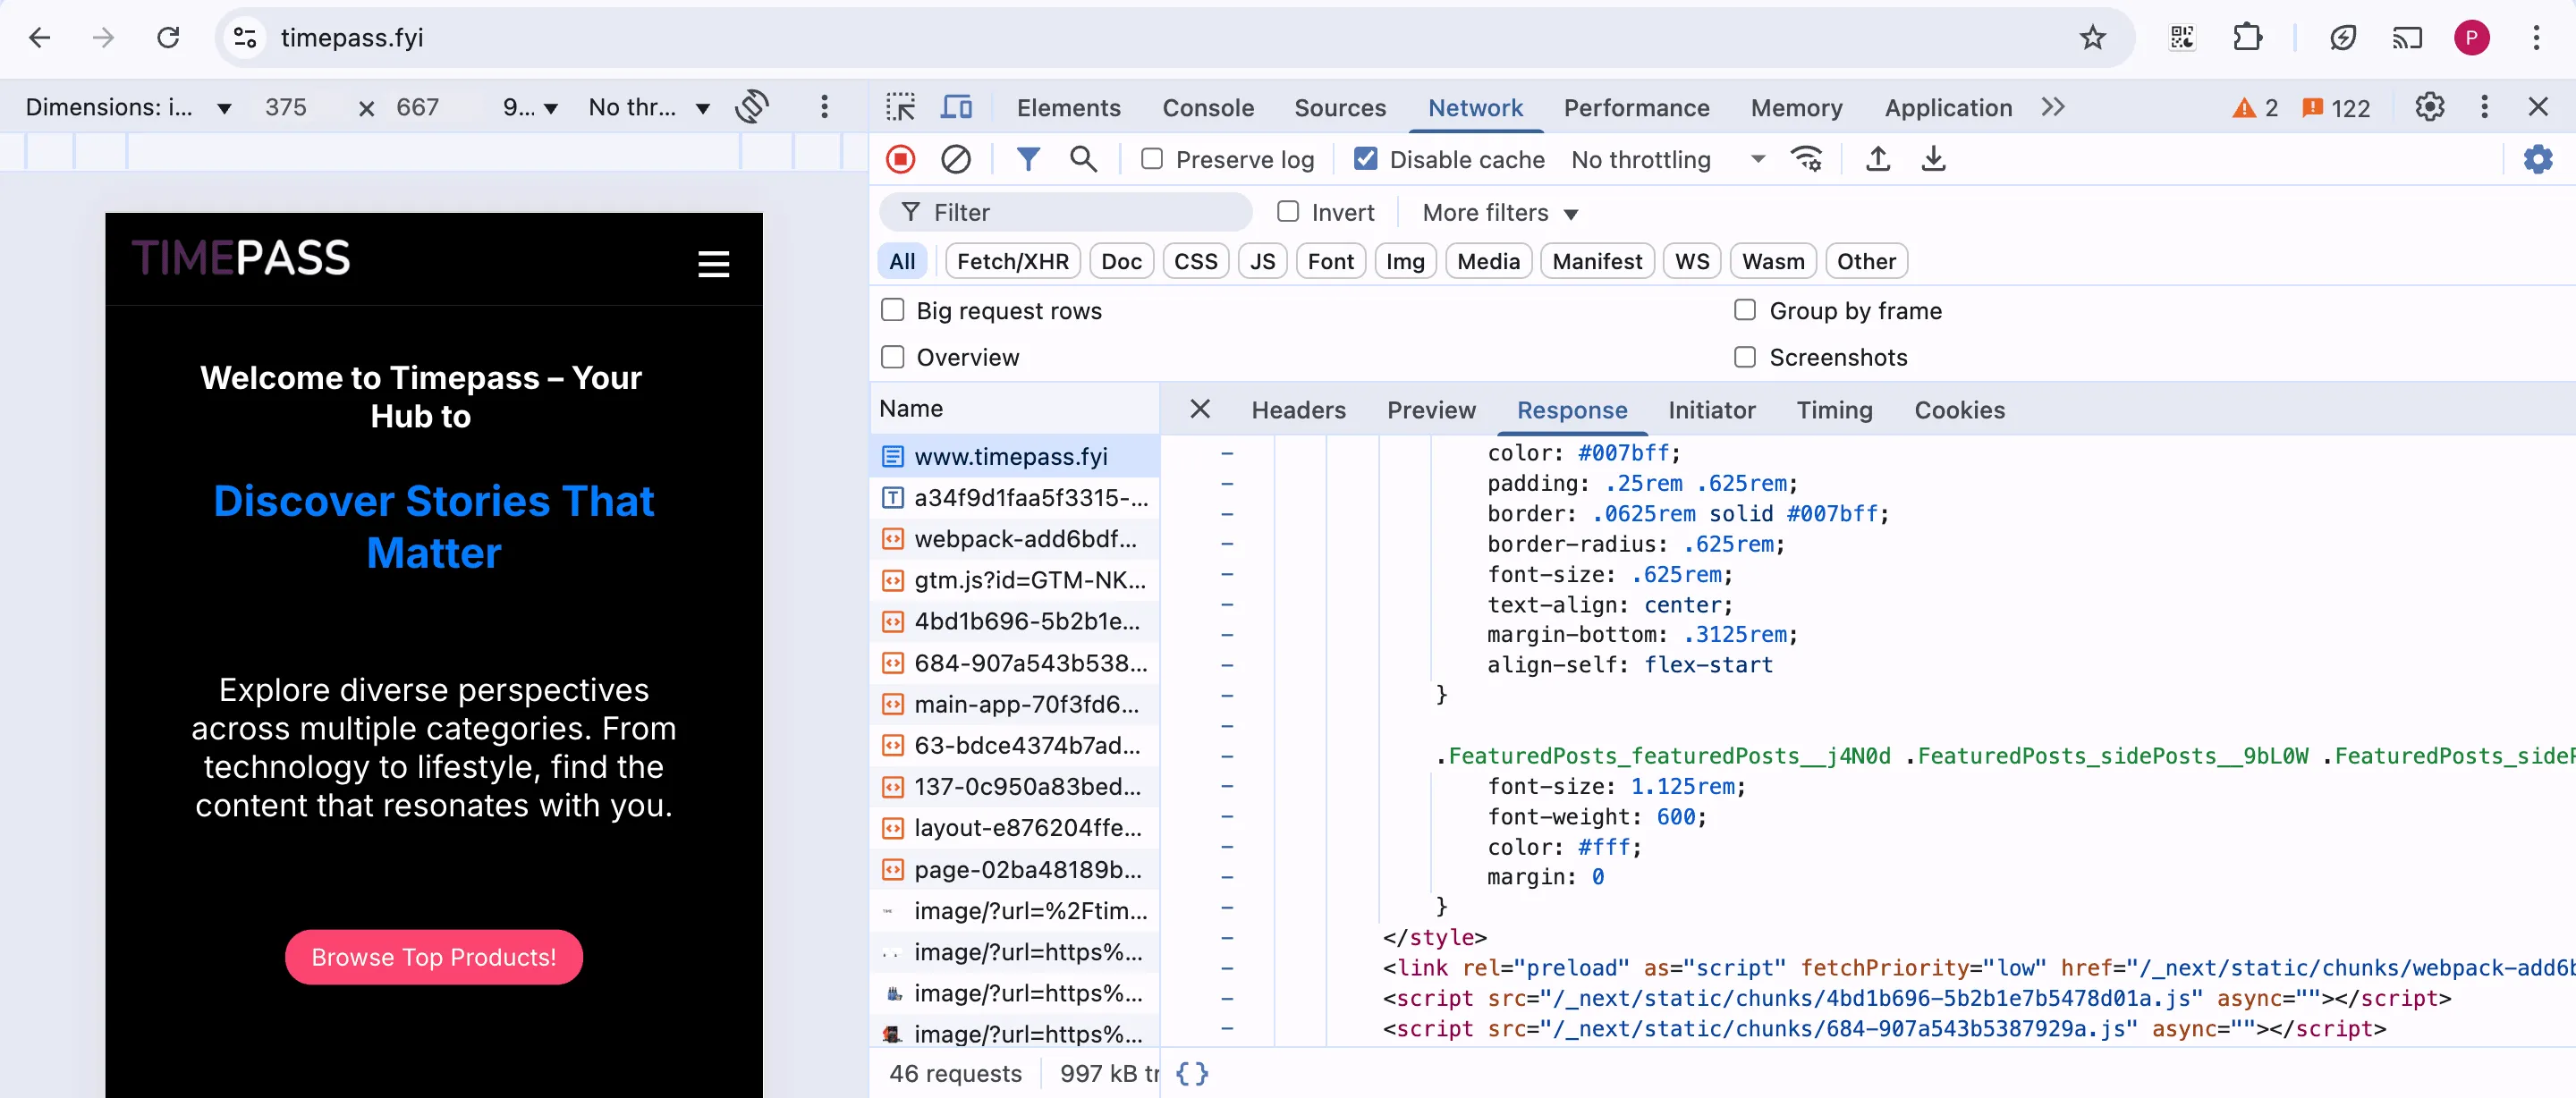Image resolution: width=2576 pixels, height=1098 pixels.
Task: Filter requests by Fetch/XHR
Action: tap(1012, 261)
